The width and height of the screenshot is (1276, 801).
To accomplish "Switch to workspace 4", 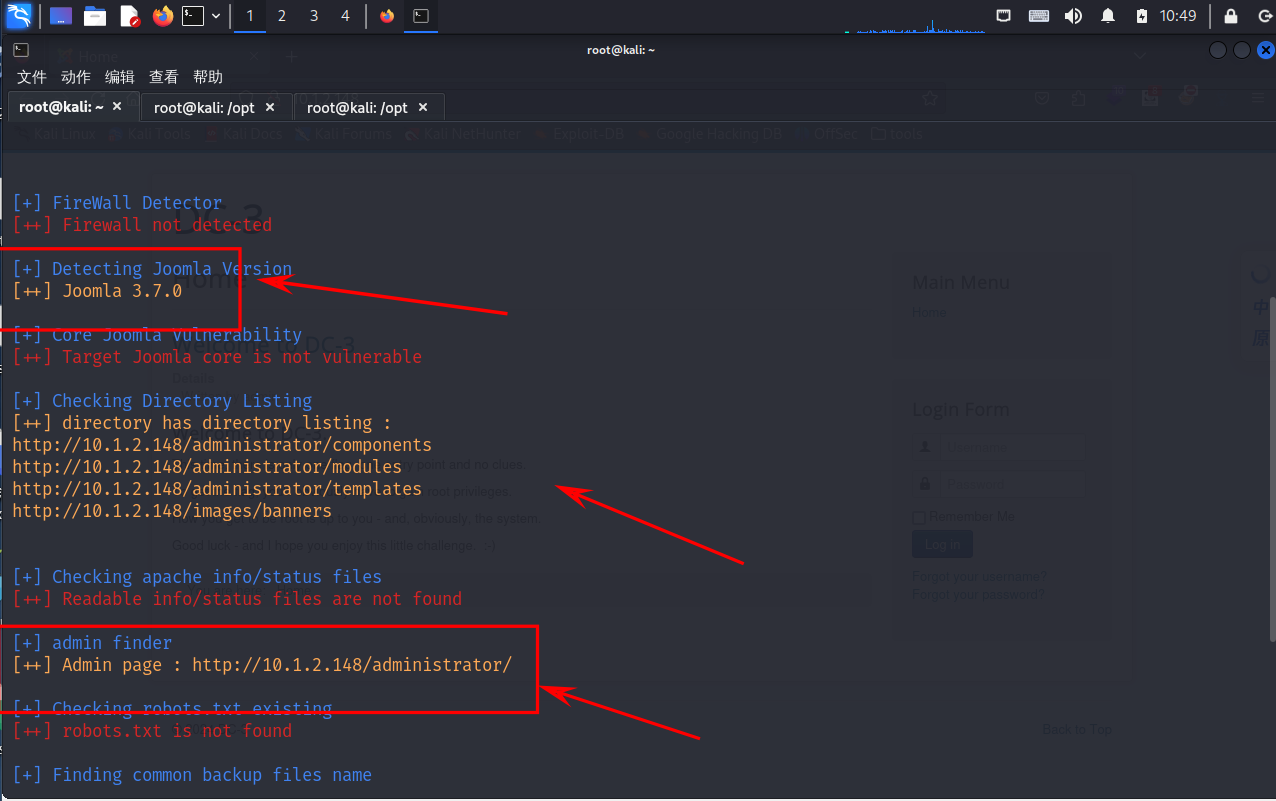I will pos(346,16).
